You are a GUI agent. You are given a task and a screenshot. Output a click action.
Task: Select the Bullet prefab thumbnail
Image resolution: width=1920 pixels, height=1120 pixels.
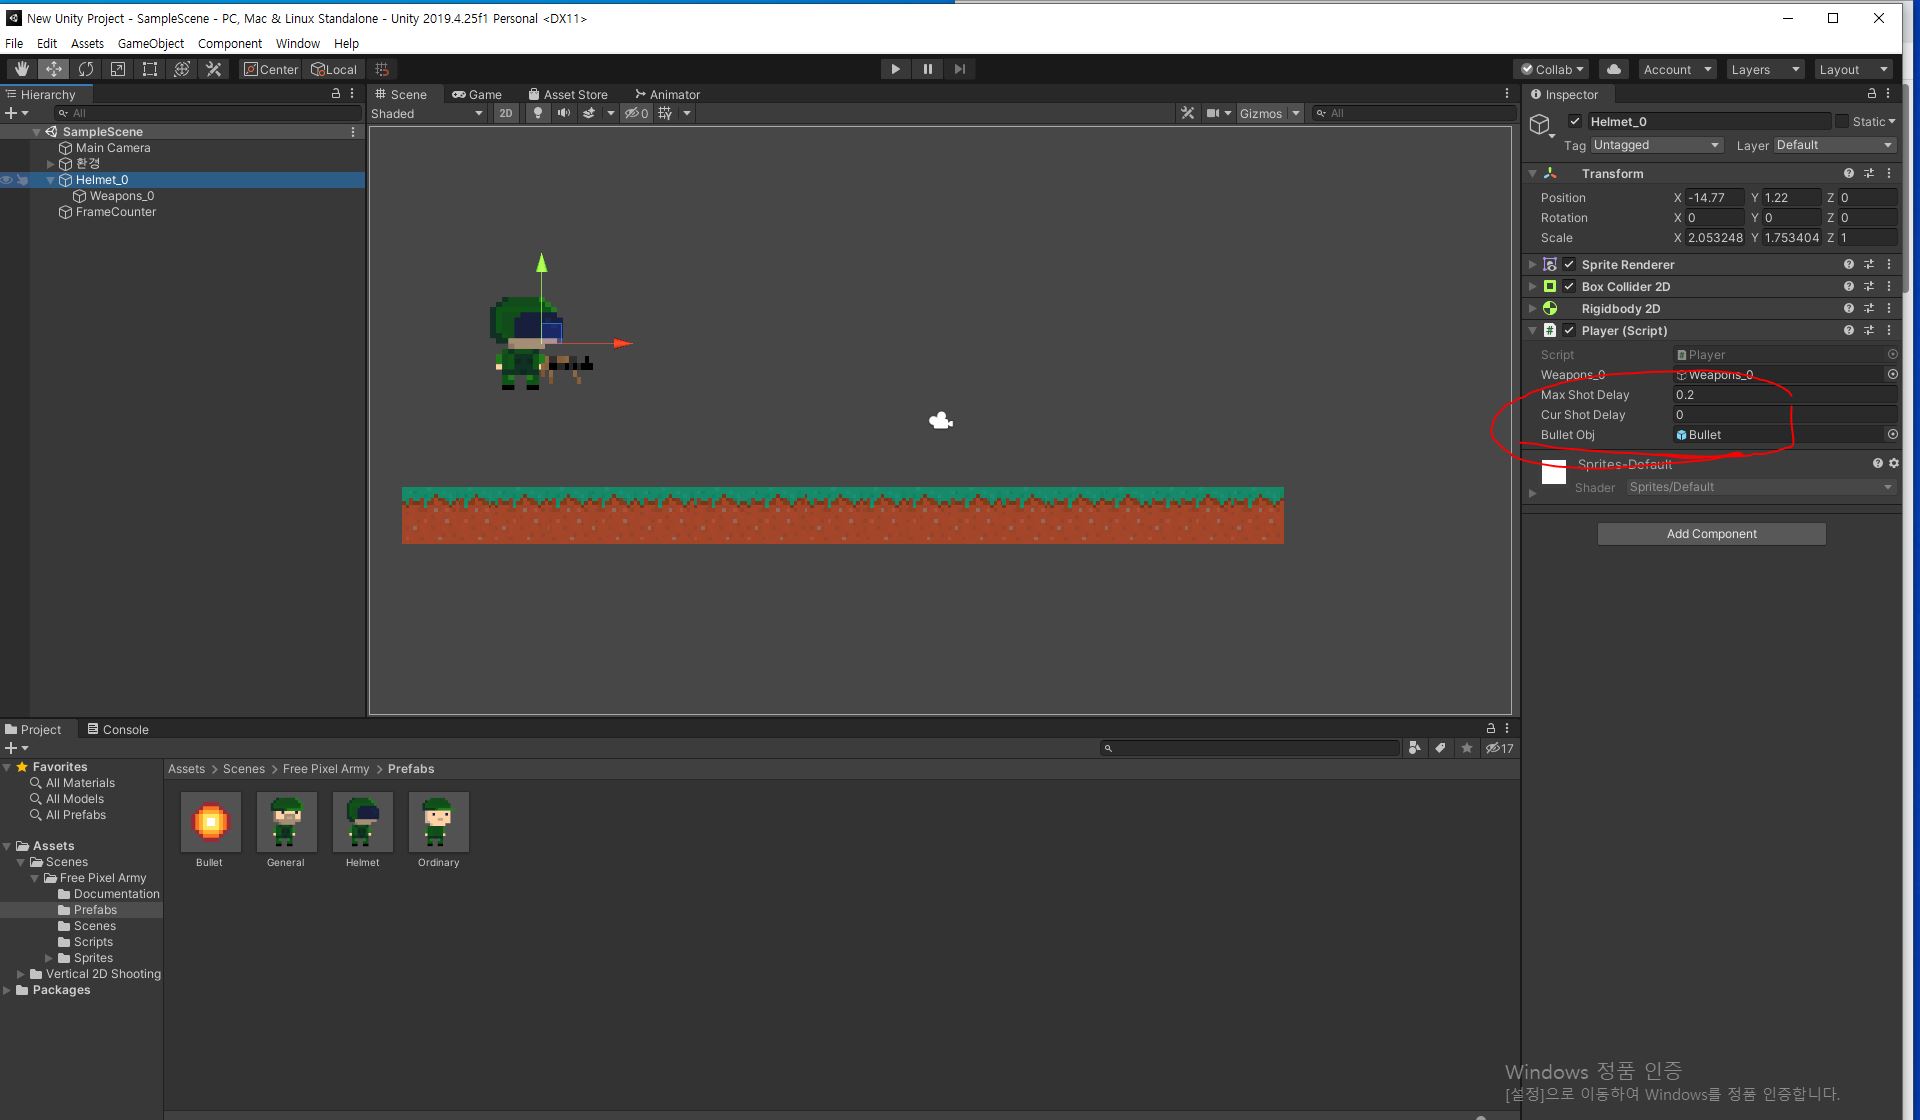click(210, 822)
